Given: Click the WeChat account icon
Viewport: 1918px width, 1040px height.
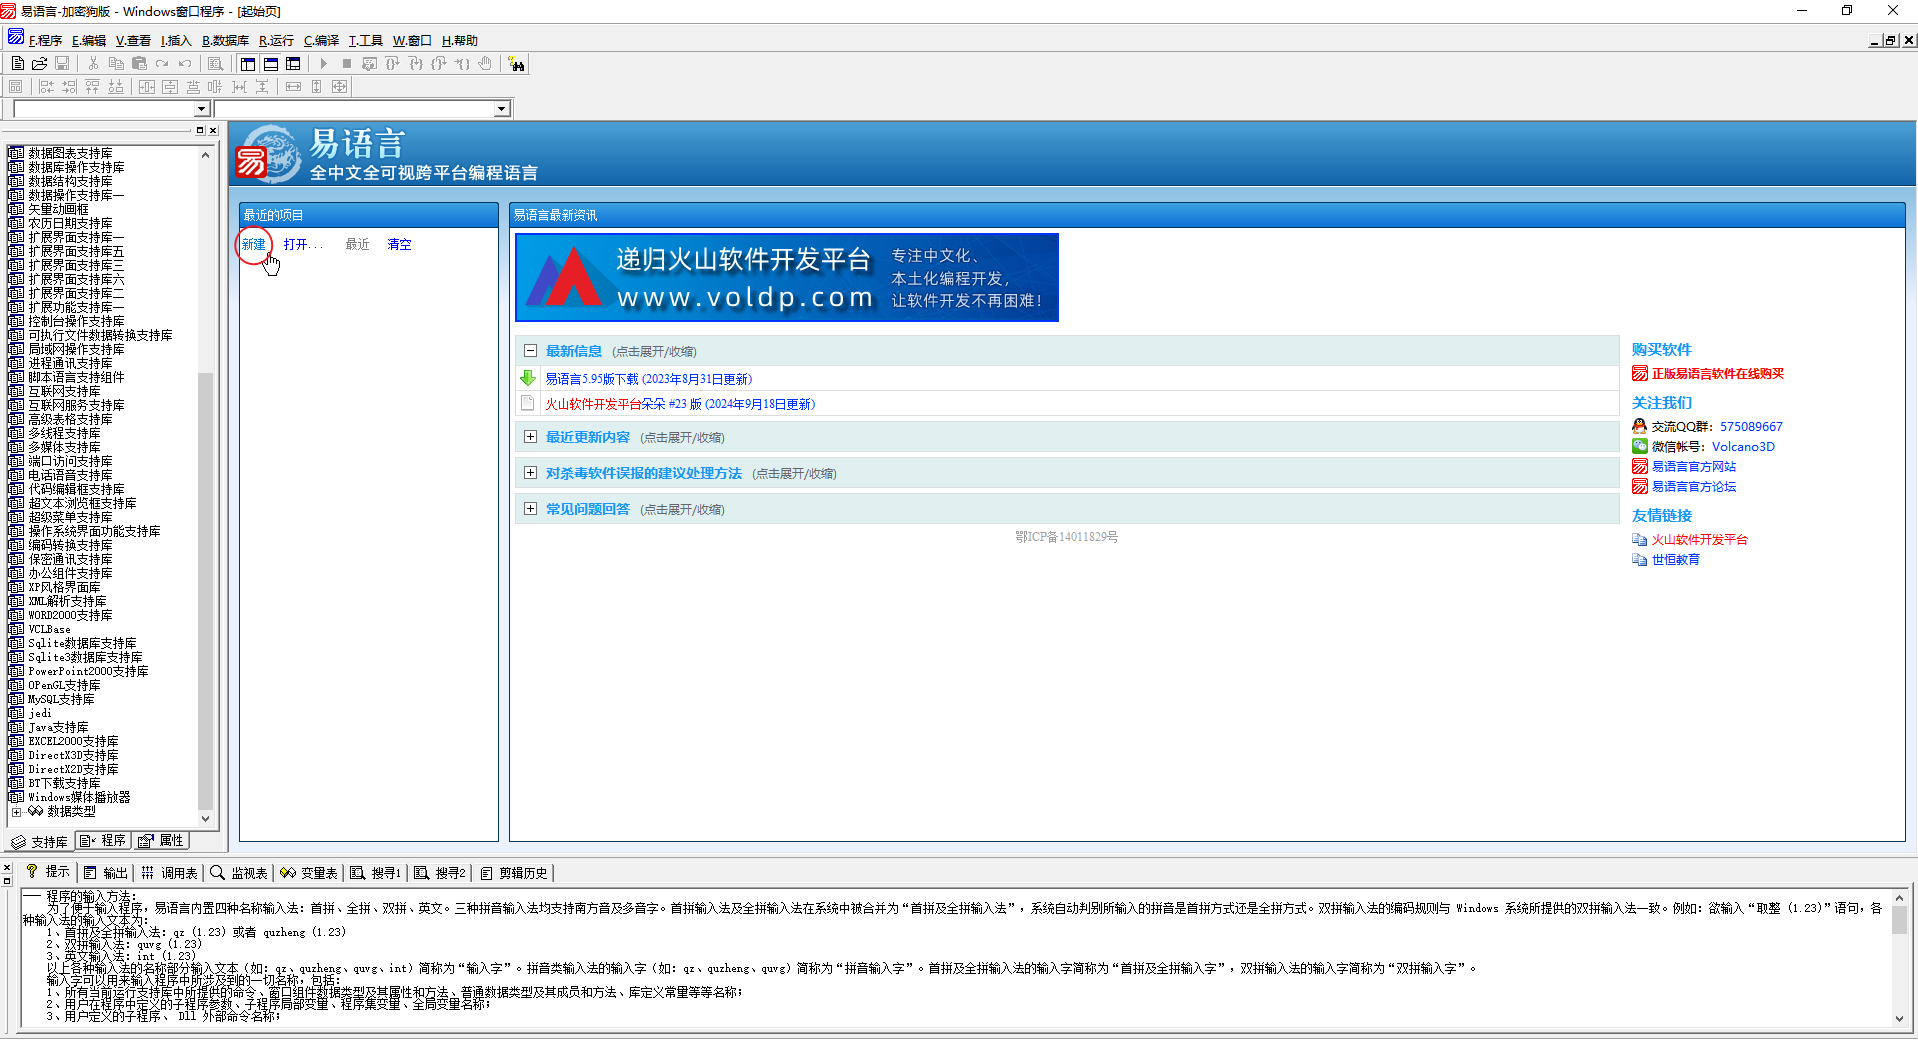Looking at the screenshot, I should point(1640,446).
